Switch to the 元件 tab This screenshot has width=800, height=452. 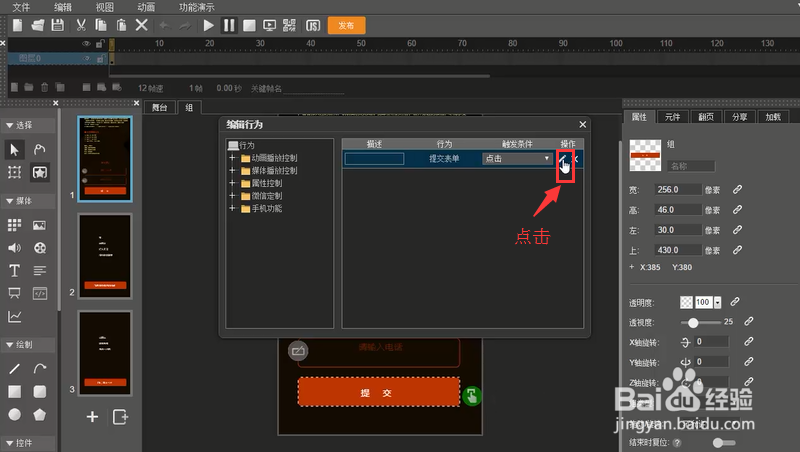tap(672, 117)
